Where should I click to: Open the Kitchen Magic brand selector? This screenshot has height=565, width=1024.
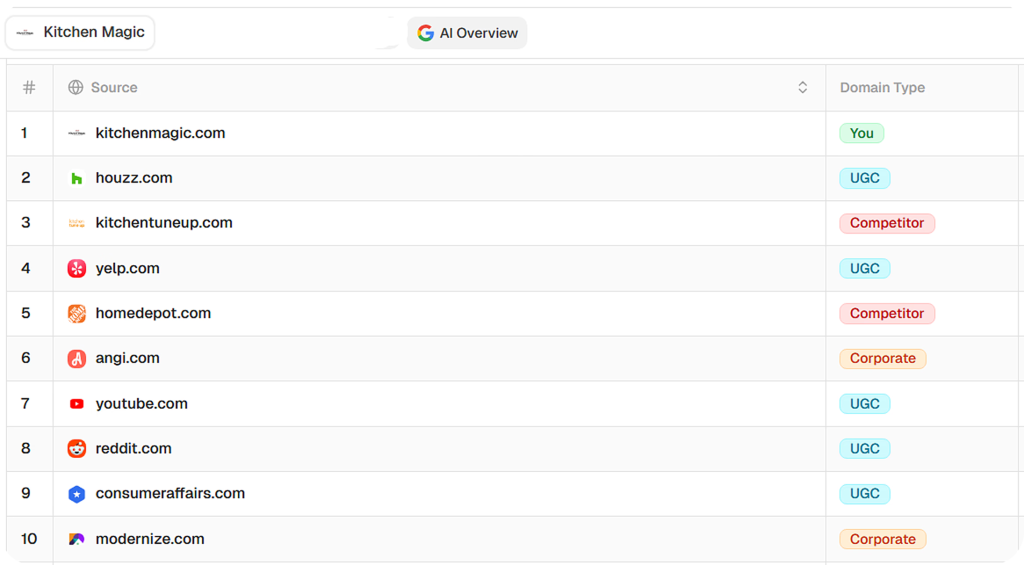tap(81, 33)
